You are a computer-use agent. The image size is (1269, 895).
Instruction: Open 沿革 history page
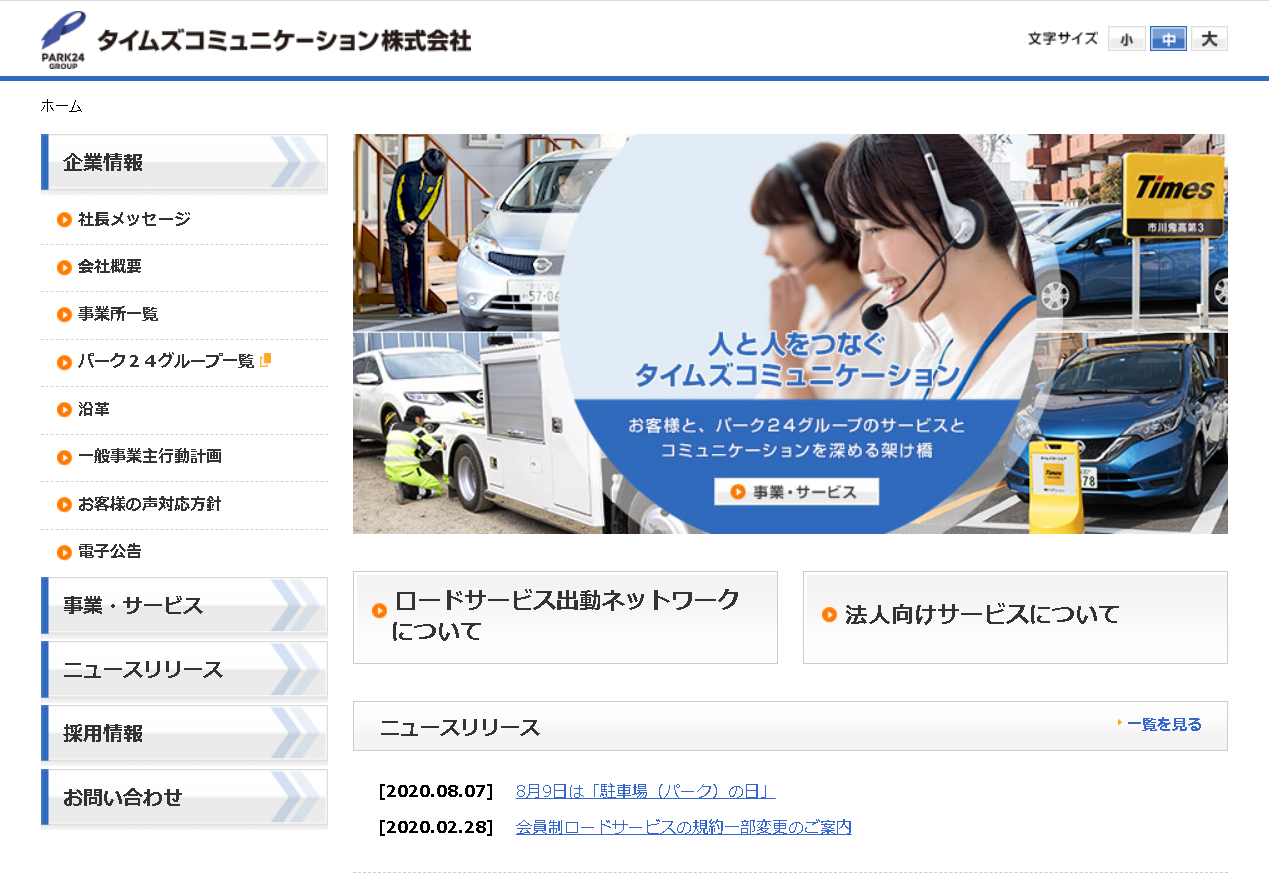pyautogui.click(x=94, y=409)
